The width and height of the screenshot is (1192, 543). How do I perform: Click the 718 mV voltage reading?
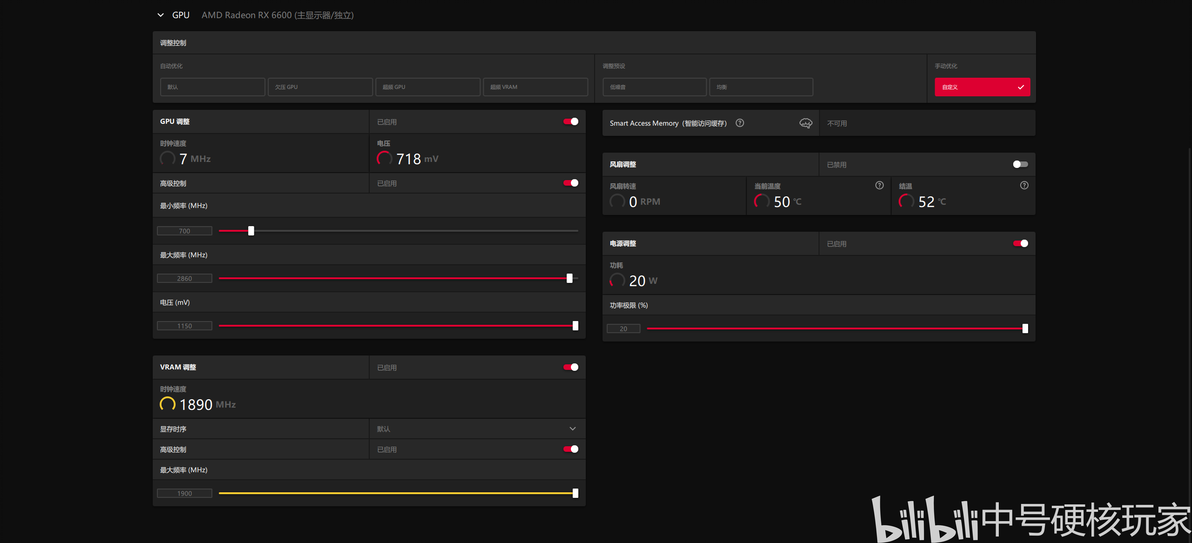(x=417, y=159)
